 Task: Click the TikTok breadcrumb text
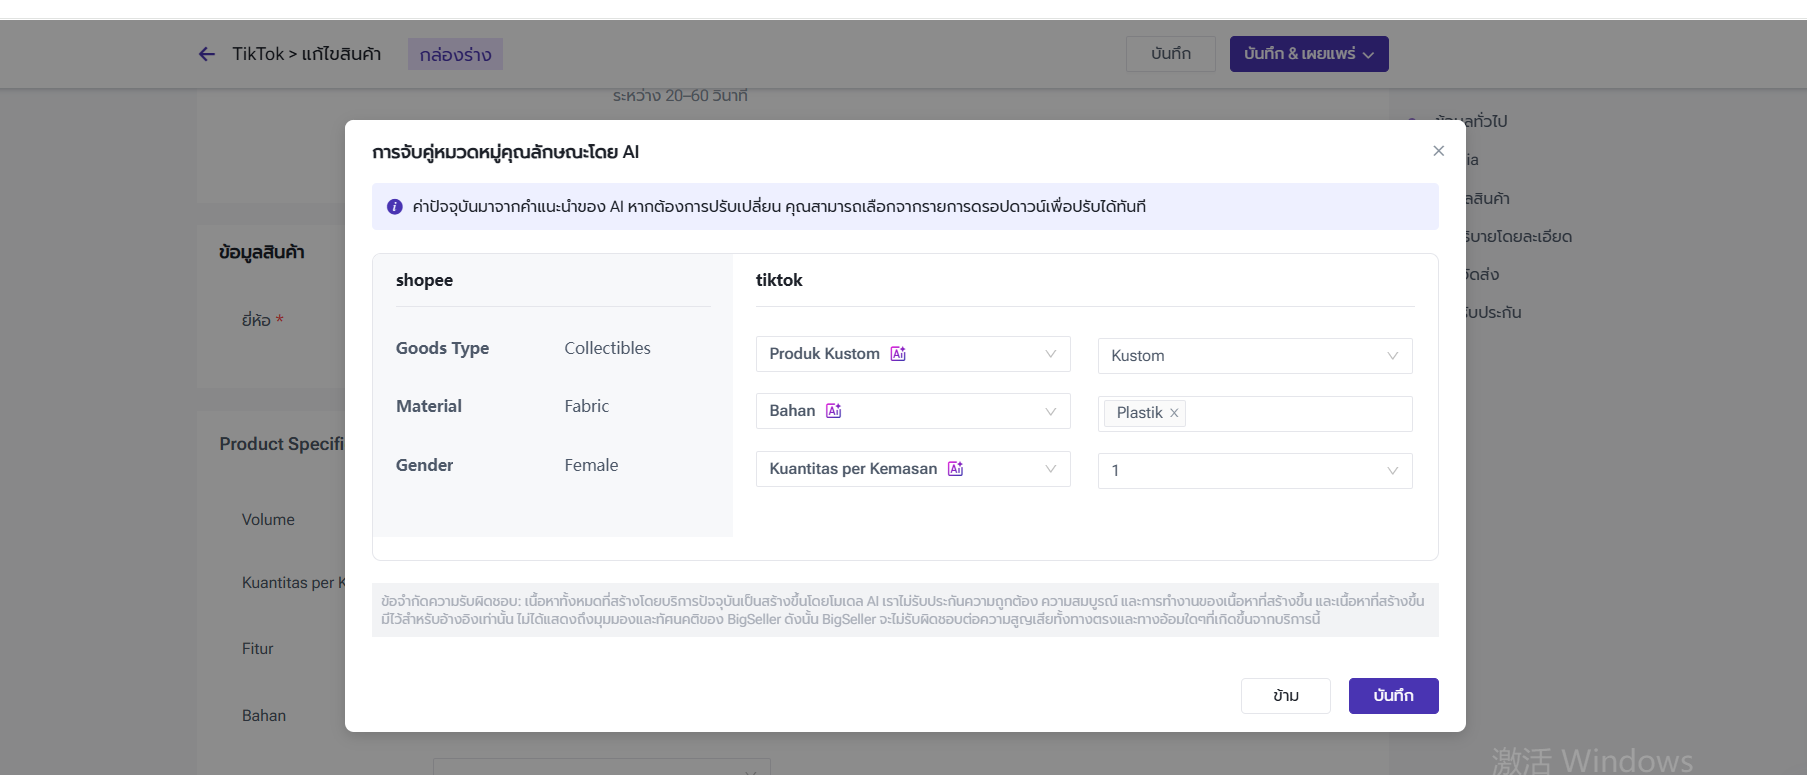[258, 54]
